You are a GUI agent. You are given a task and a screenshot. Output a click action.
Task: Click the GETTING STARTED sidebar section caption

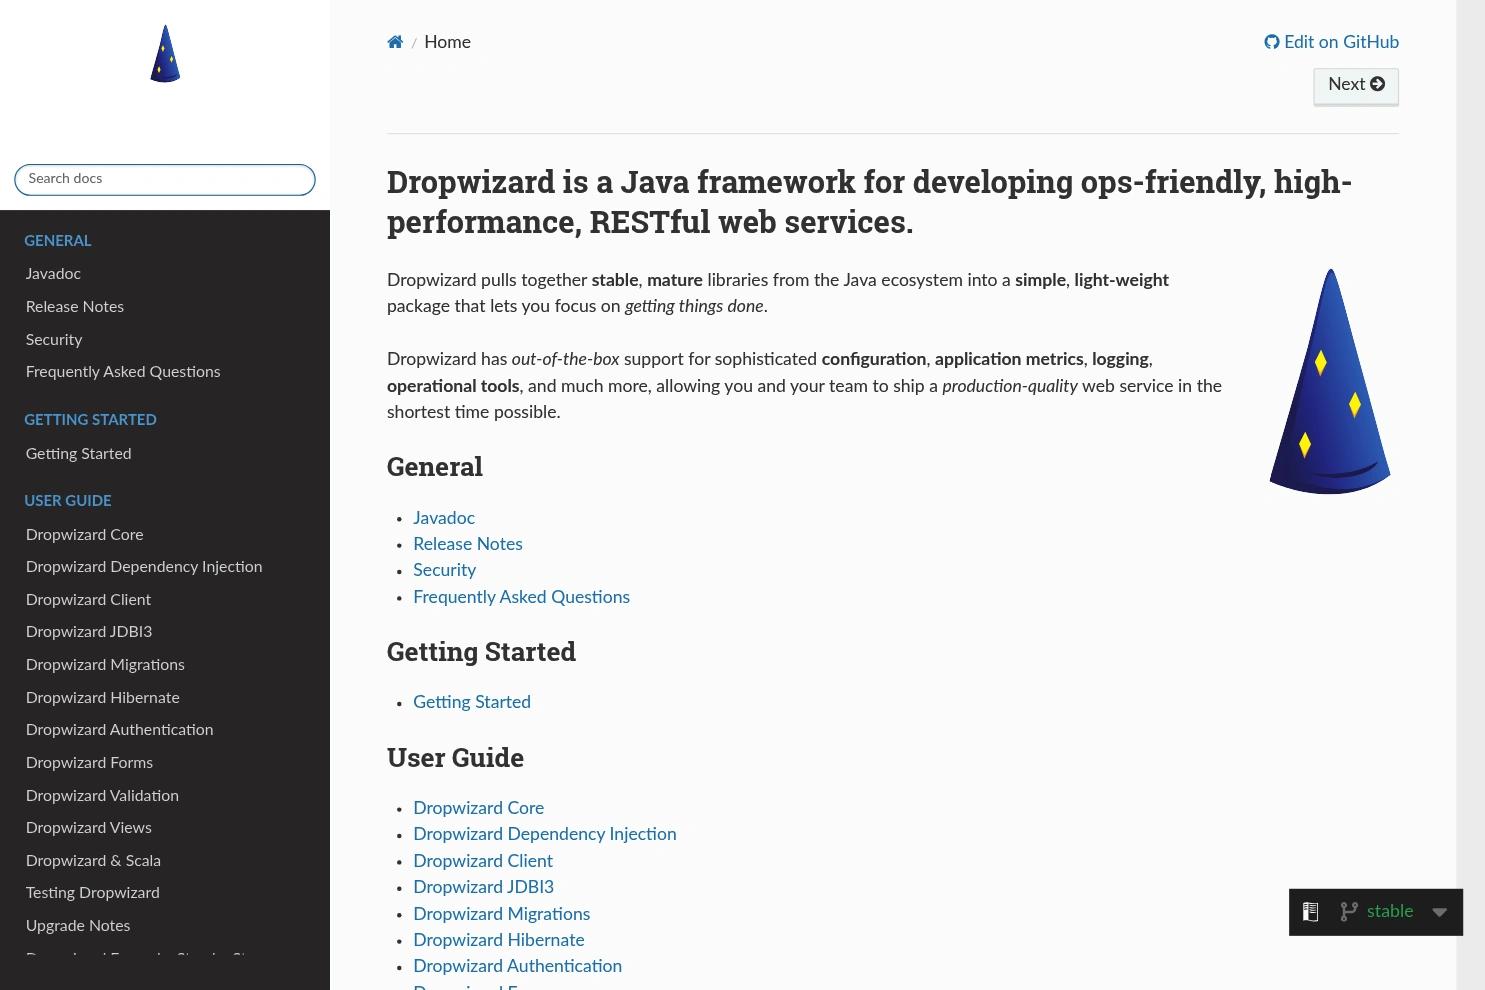click(x=90, y=420)
